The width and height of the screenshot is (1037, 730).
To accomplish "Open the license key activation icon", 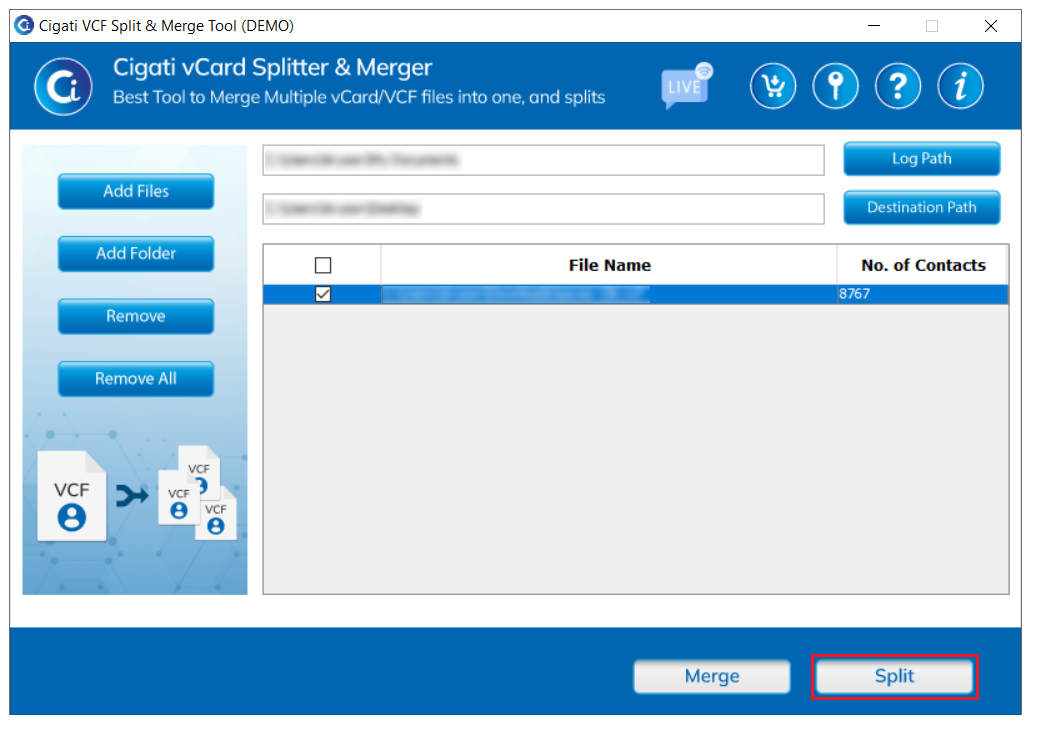I will (835, 86).
